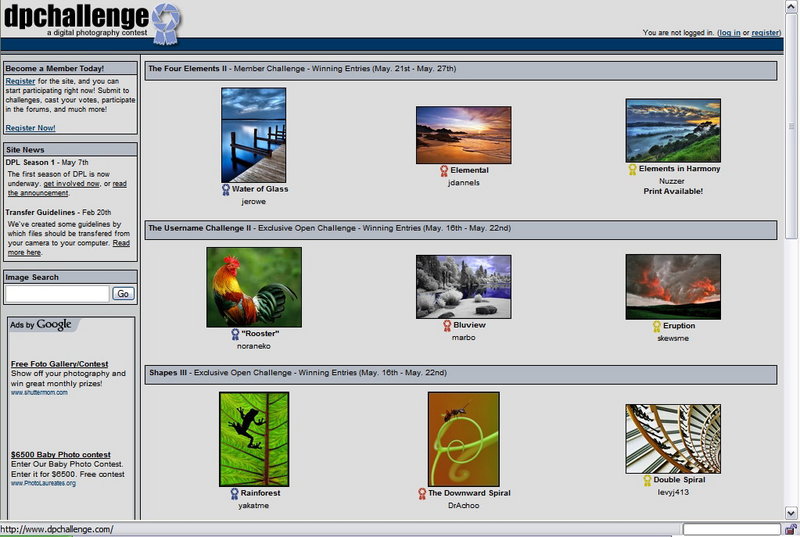
Task: Click Elemental photo title
Action: pyautogui.click(x=469, y=170)
